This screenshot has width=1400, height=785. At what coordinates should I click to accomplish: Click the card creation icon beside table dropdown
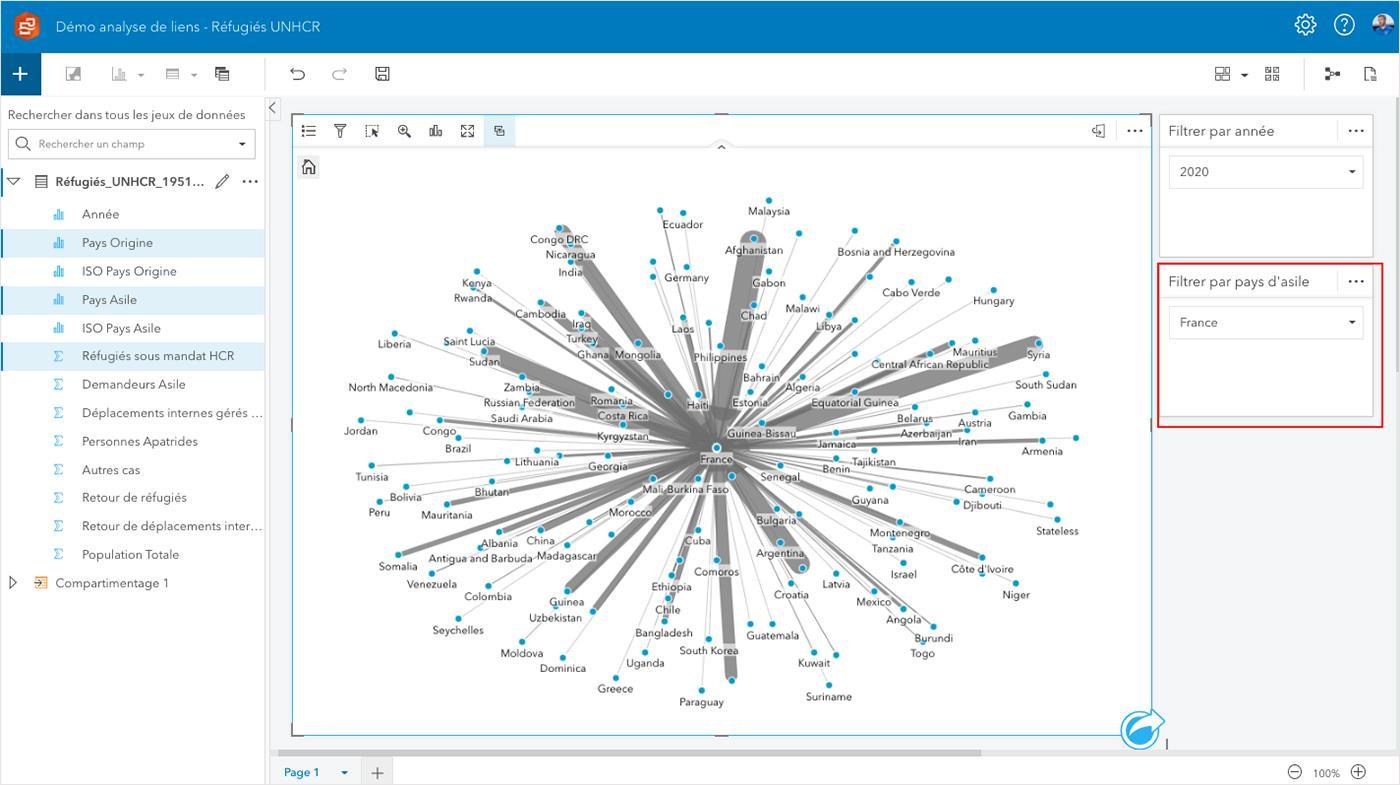(222, 74)
